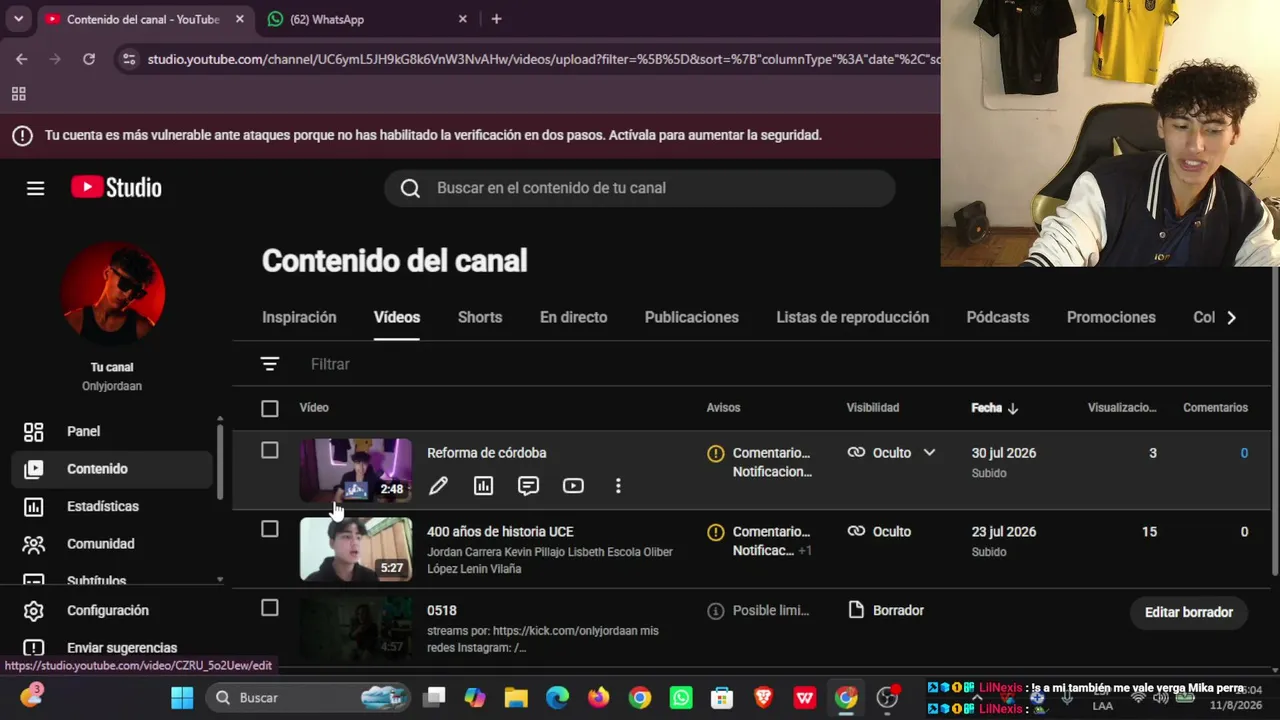The width and height of the screenshot is (1280, 720).
Task: Go to the Promociones tab
Action: (x=1111, y=318)
